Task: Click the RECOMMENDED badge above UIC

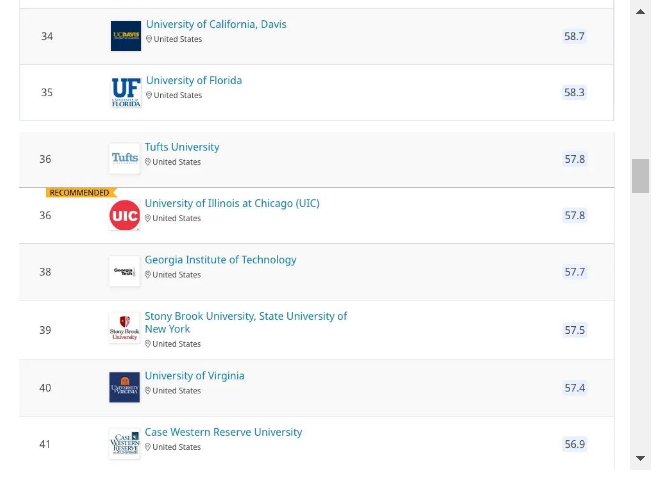Action: coord(80,193)
